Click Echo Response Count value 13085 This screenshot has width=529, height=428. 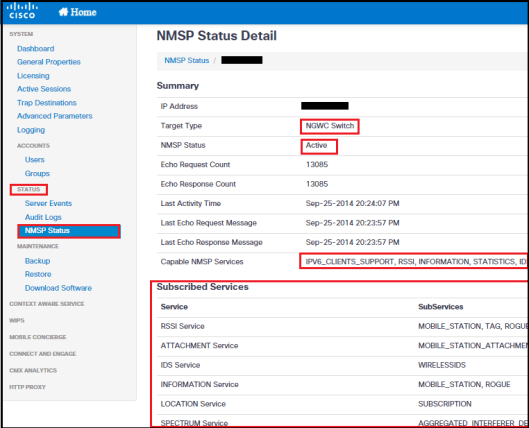[317, 184]
